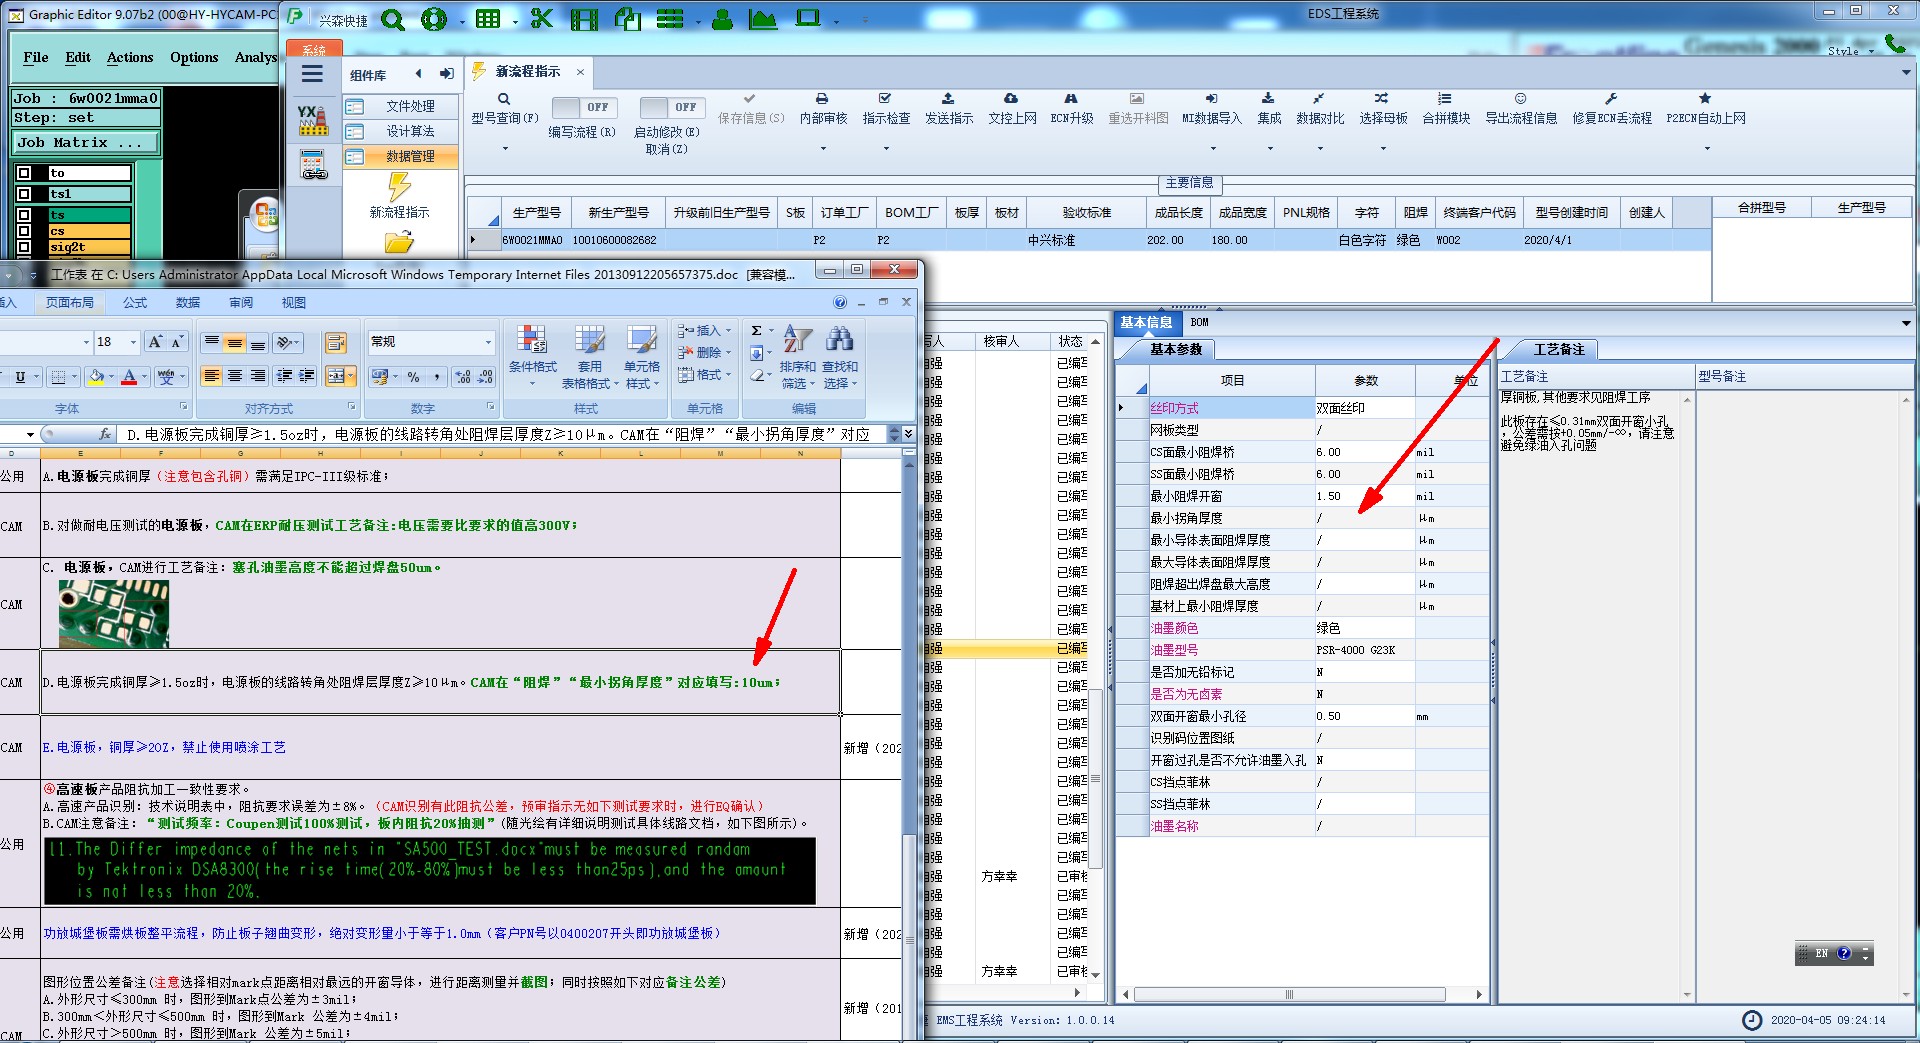The height and width of the screenshot is (1043, 1920).
Task: Click Job Matrix button in Graphic Editor
Action: click(86, 143)
